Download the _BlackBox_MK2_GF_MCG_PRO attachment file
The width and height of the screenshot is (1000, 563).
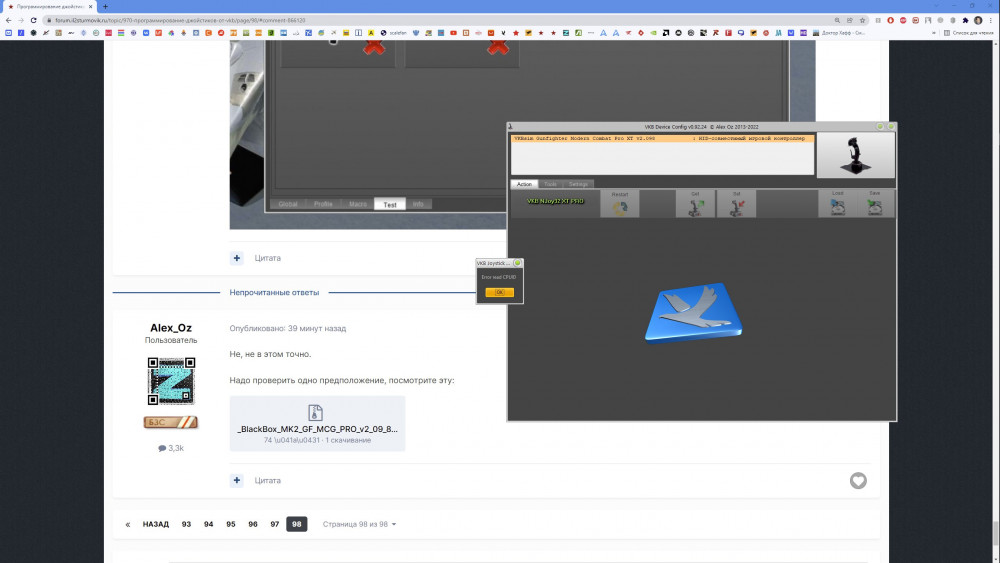(317, 423)
